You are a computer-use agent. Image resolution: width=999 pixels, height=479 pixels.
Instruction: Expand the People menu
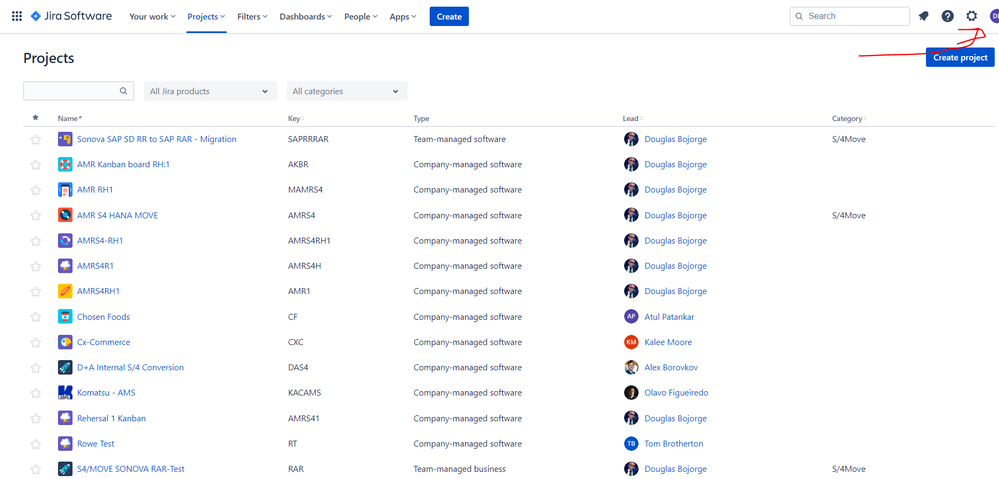tap(361, 17)
